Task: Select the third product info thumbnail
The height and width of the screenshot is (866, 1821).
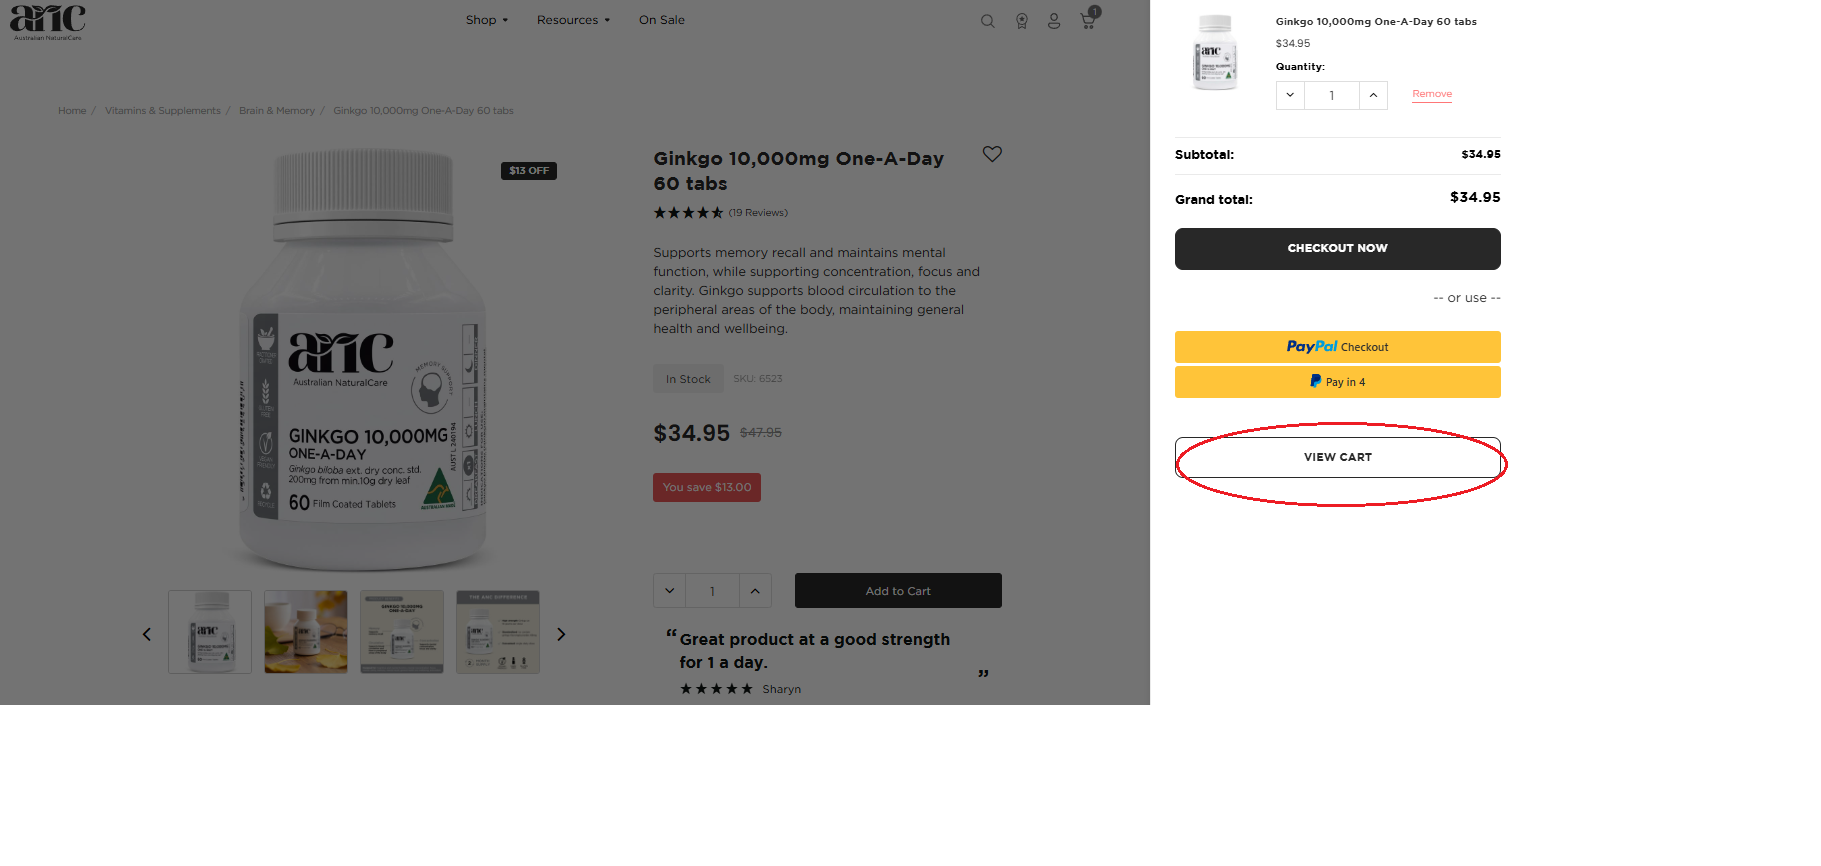Action: (x=402, y=632)
